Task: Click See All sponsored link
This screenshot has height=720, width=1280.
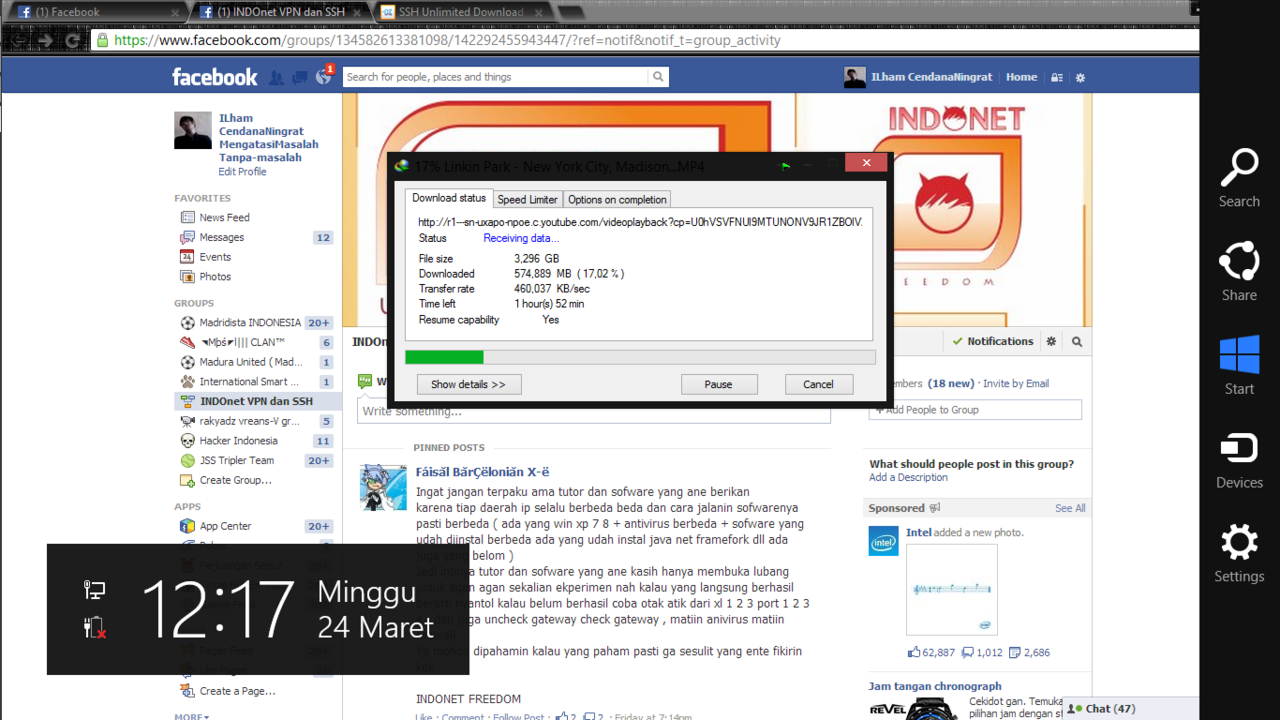Action: [x=1070, y=509]
